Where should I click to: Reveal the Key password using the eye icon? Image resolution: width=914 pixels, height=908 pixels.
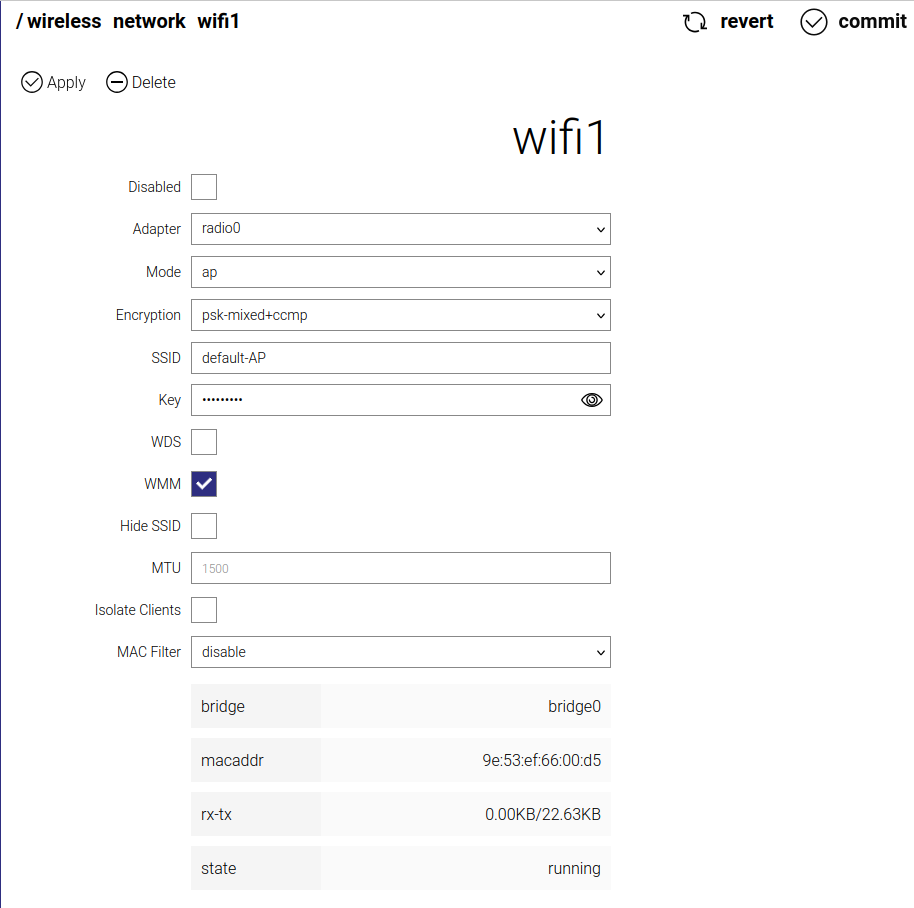tap(591, 399)
